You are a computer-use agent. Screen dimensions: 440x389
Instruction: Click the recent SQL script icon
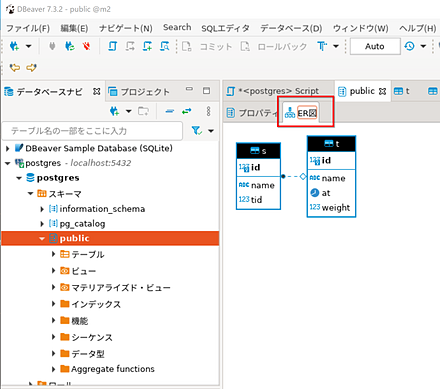[x=130, y=46]
